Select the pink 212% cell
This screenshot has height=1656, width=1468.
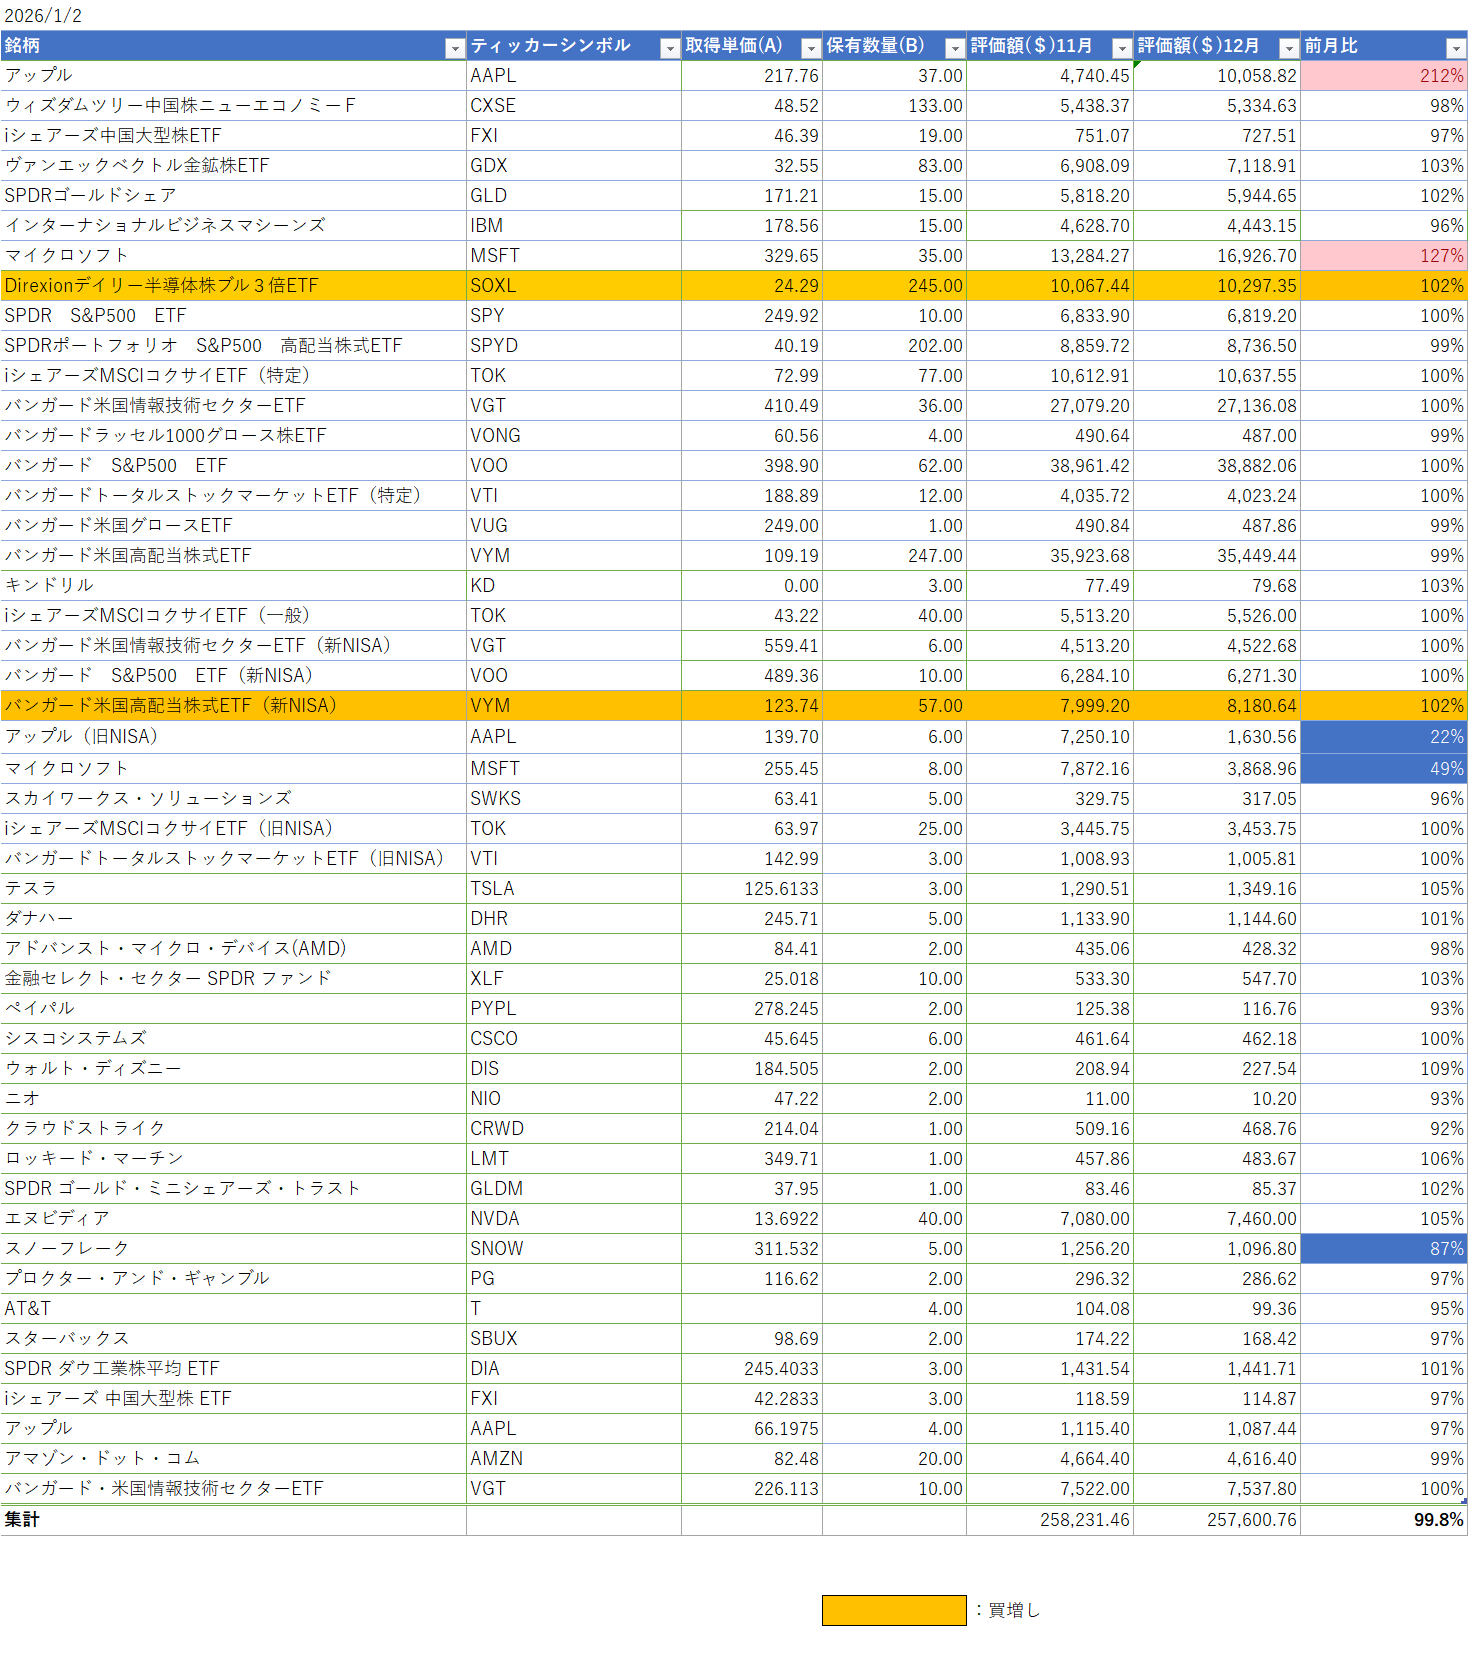click(x=1383, y=76)
